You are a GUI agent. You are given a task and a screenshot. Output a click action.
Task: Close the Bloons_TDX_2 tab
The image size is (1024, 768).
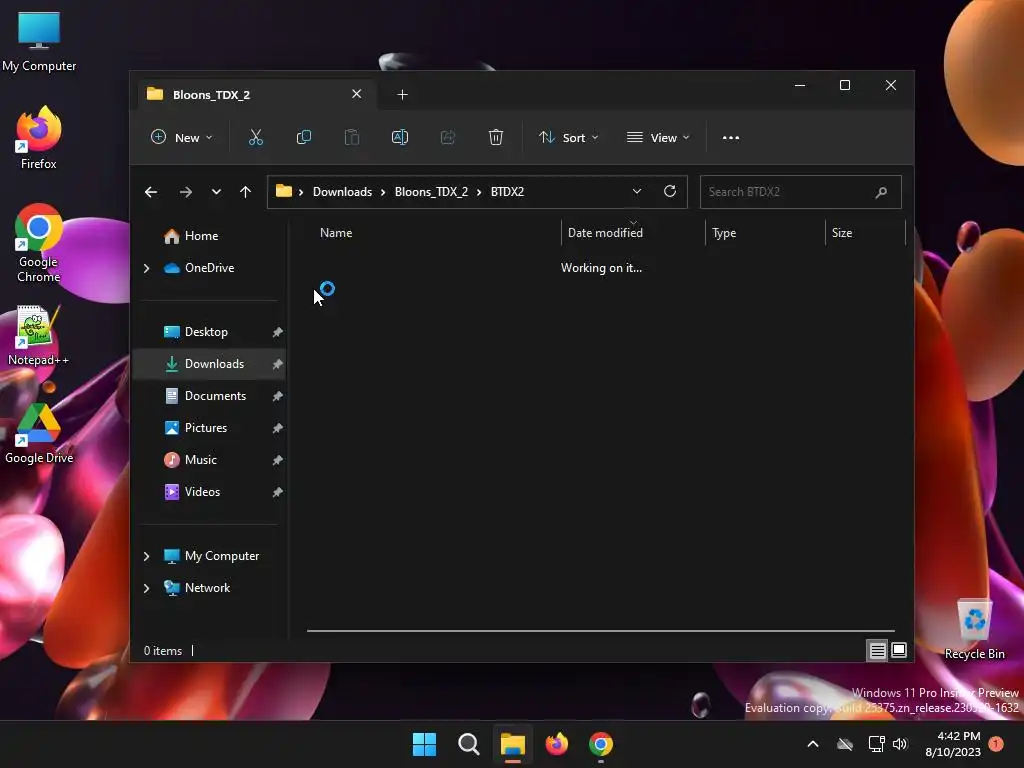point(357,94)
